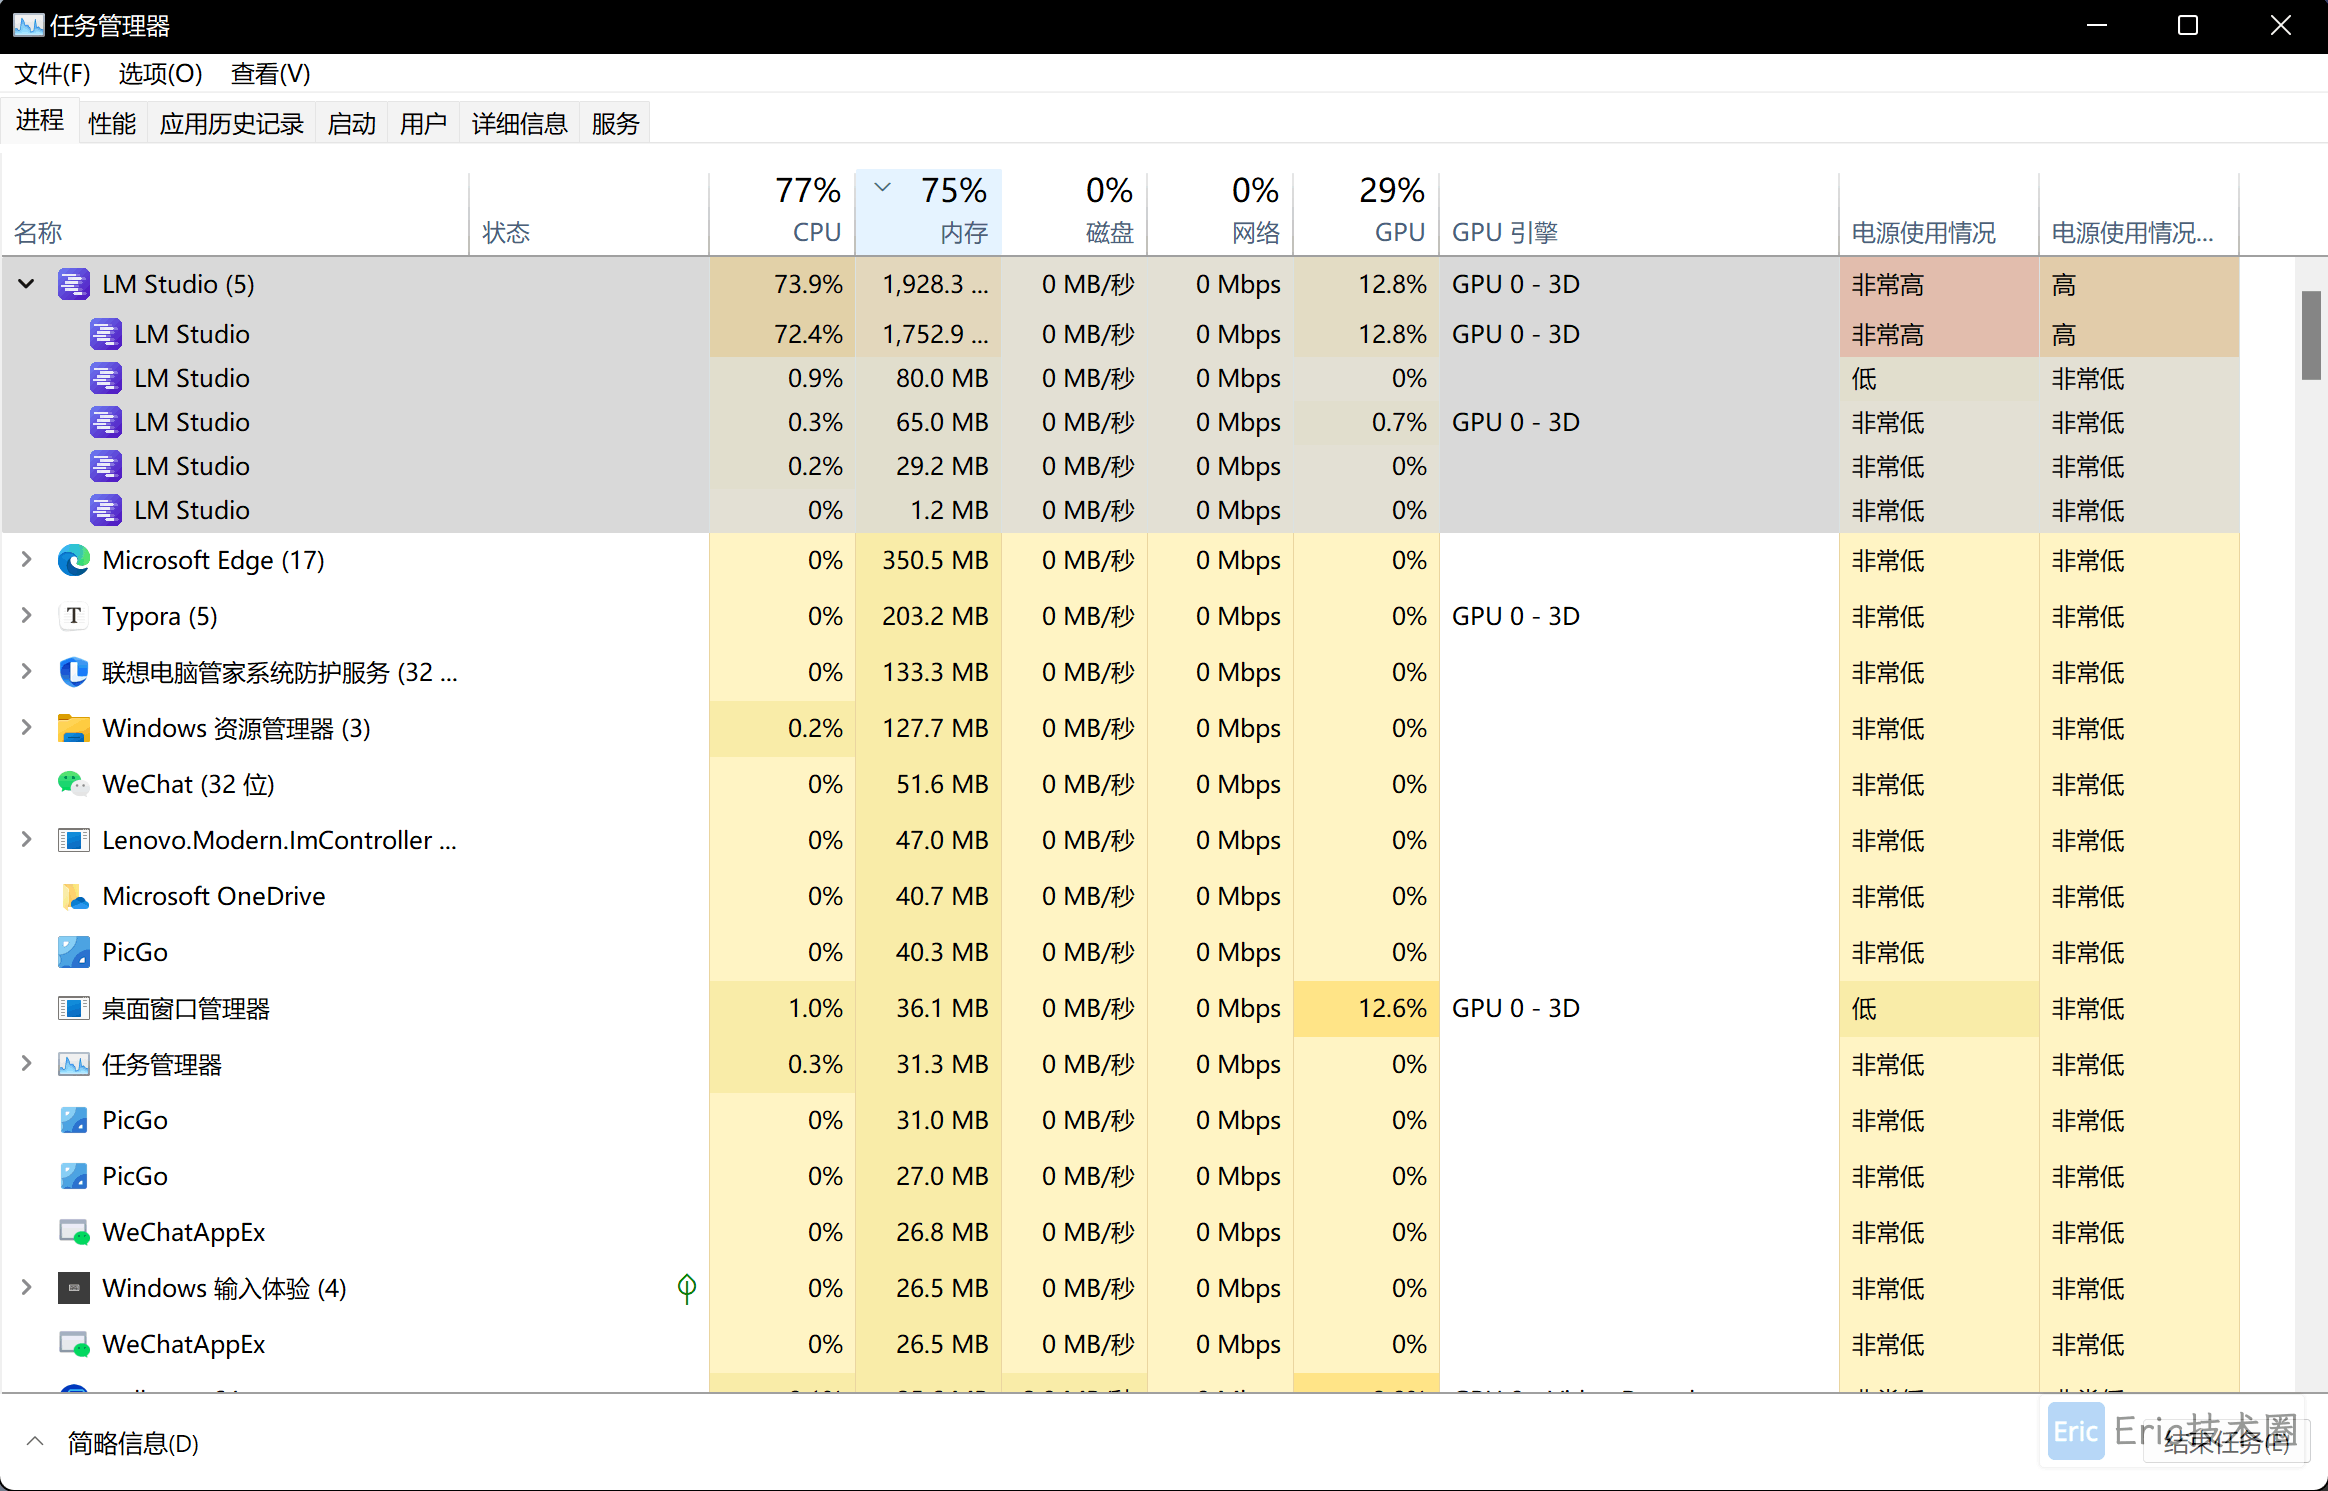This screenshot has height=1491, width=2328.
Task: Select the 进程 tab
Action: click(40, 121)
